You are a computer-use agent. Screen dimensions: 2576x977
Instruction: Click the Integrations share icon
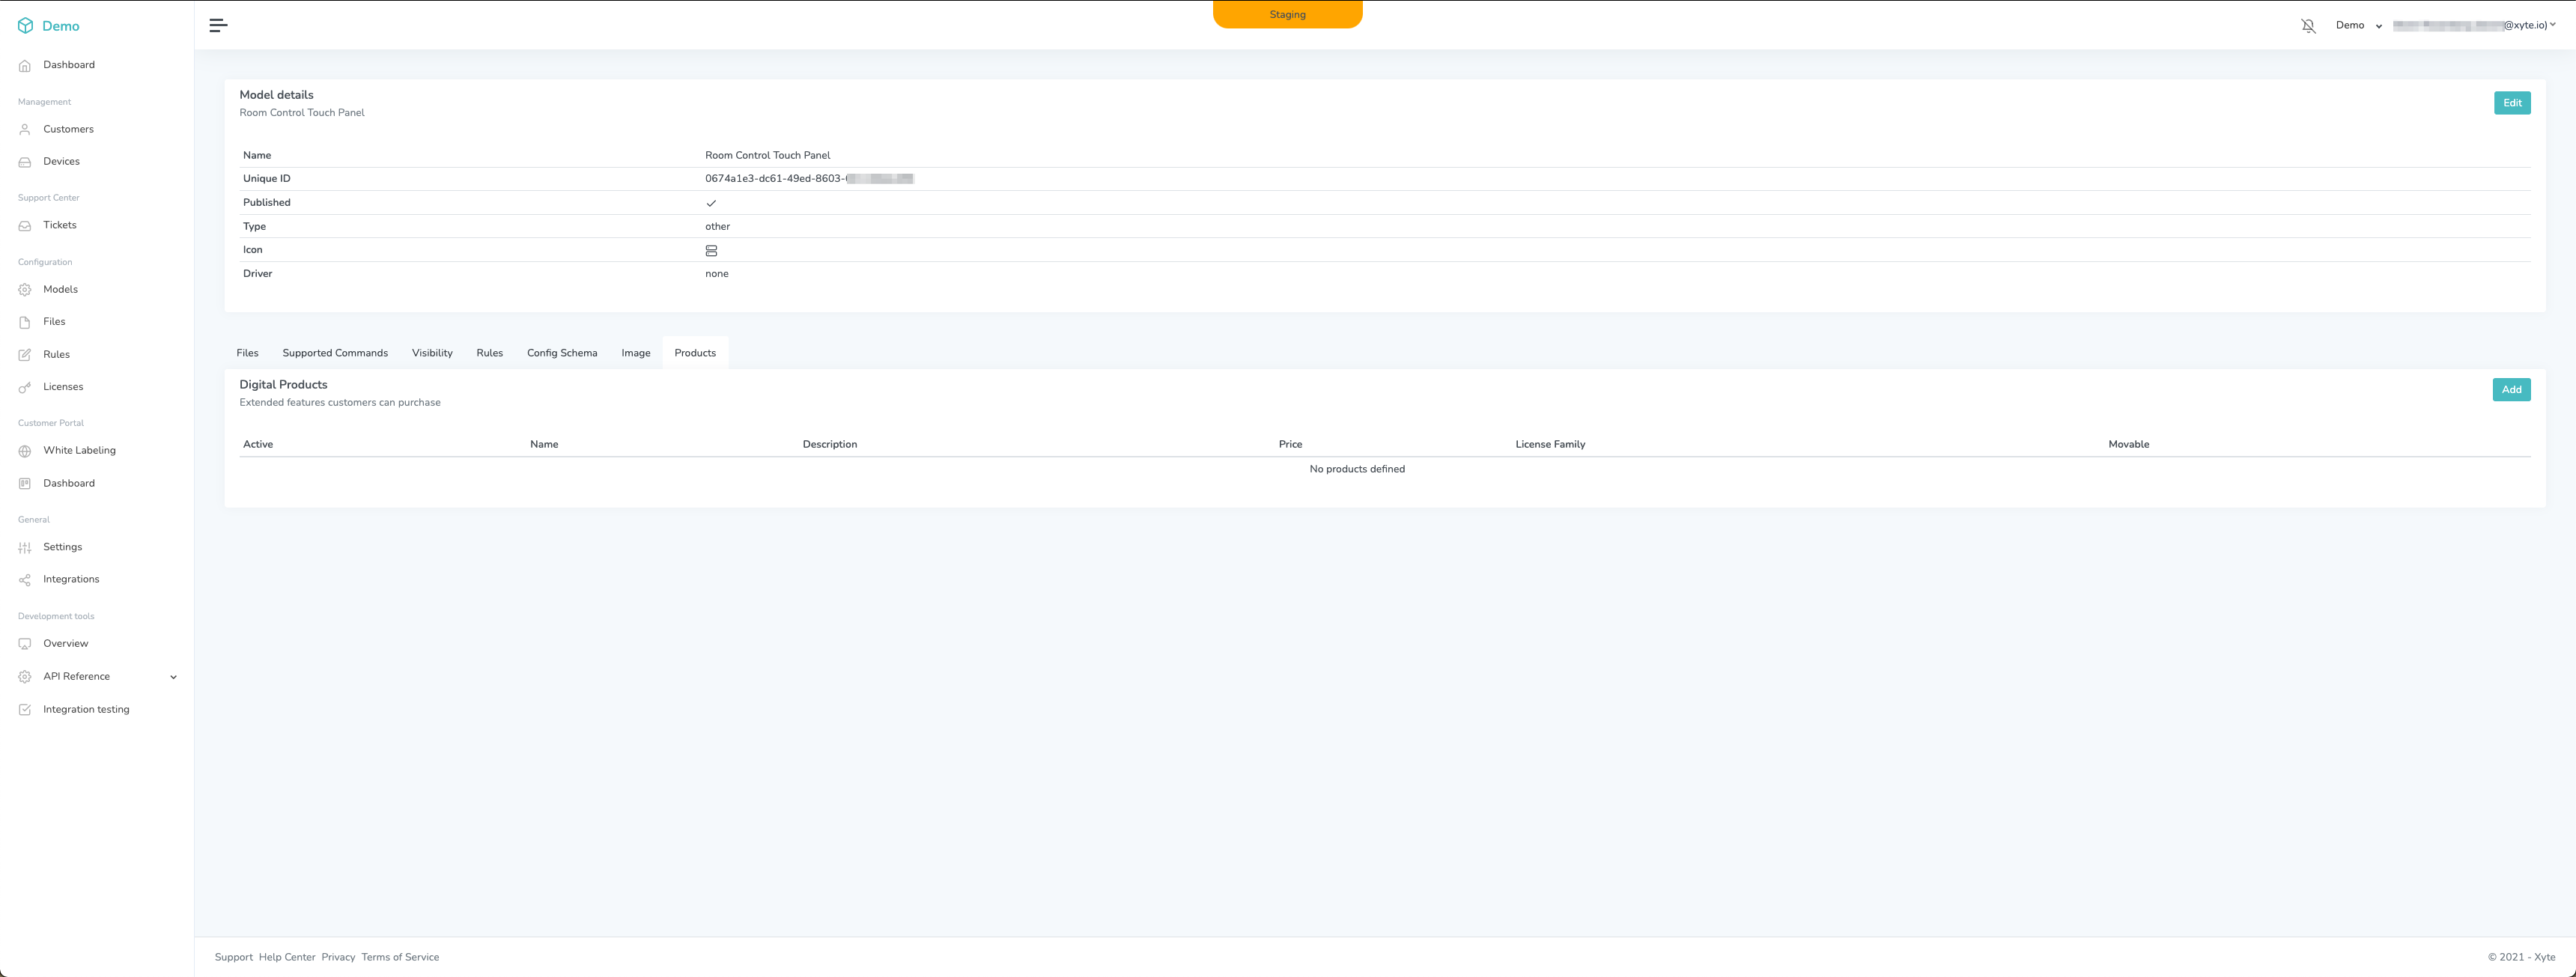(25, 580)
